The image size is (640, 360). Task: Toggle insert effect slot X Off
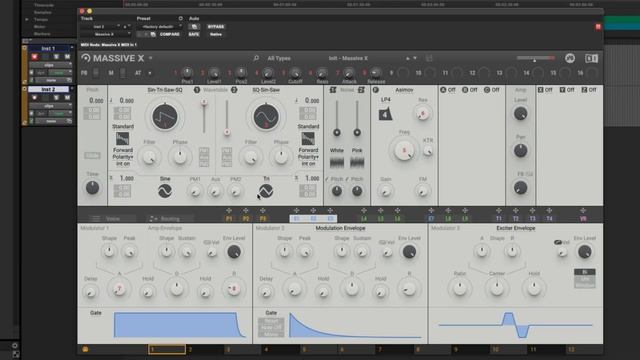[545, 89]
